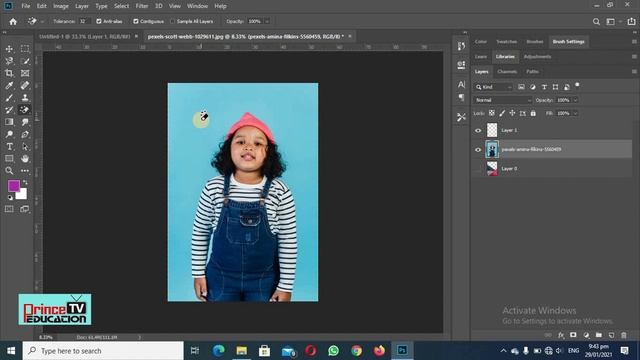Viewport: 640px width, 360px height.
Task: Open the Filter menu
Action: pos(142,6)
